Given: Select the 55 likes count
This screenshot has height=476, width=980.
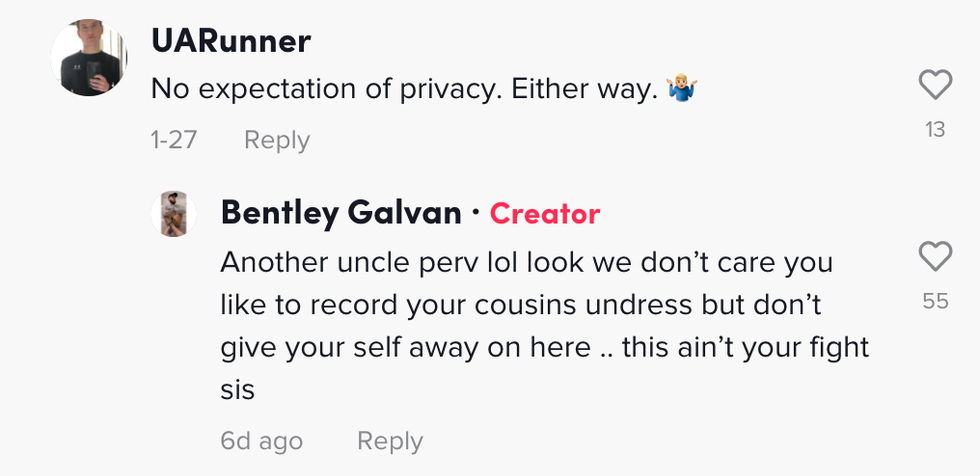Looking at the screenshot, I should 935,300.
